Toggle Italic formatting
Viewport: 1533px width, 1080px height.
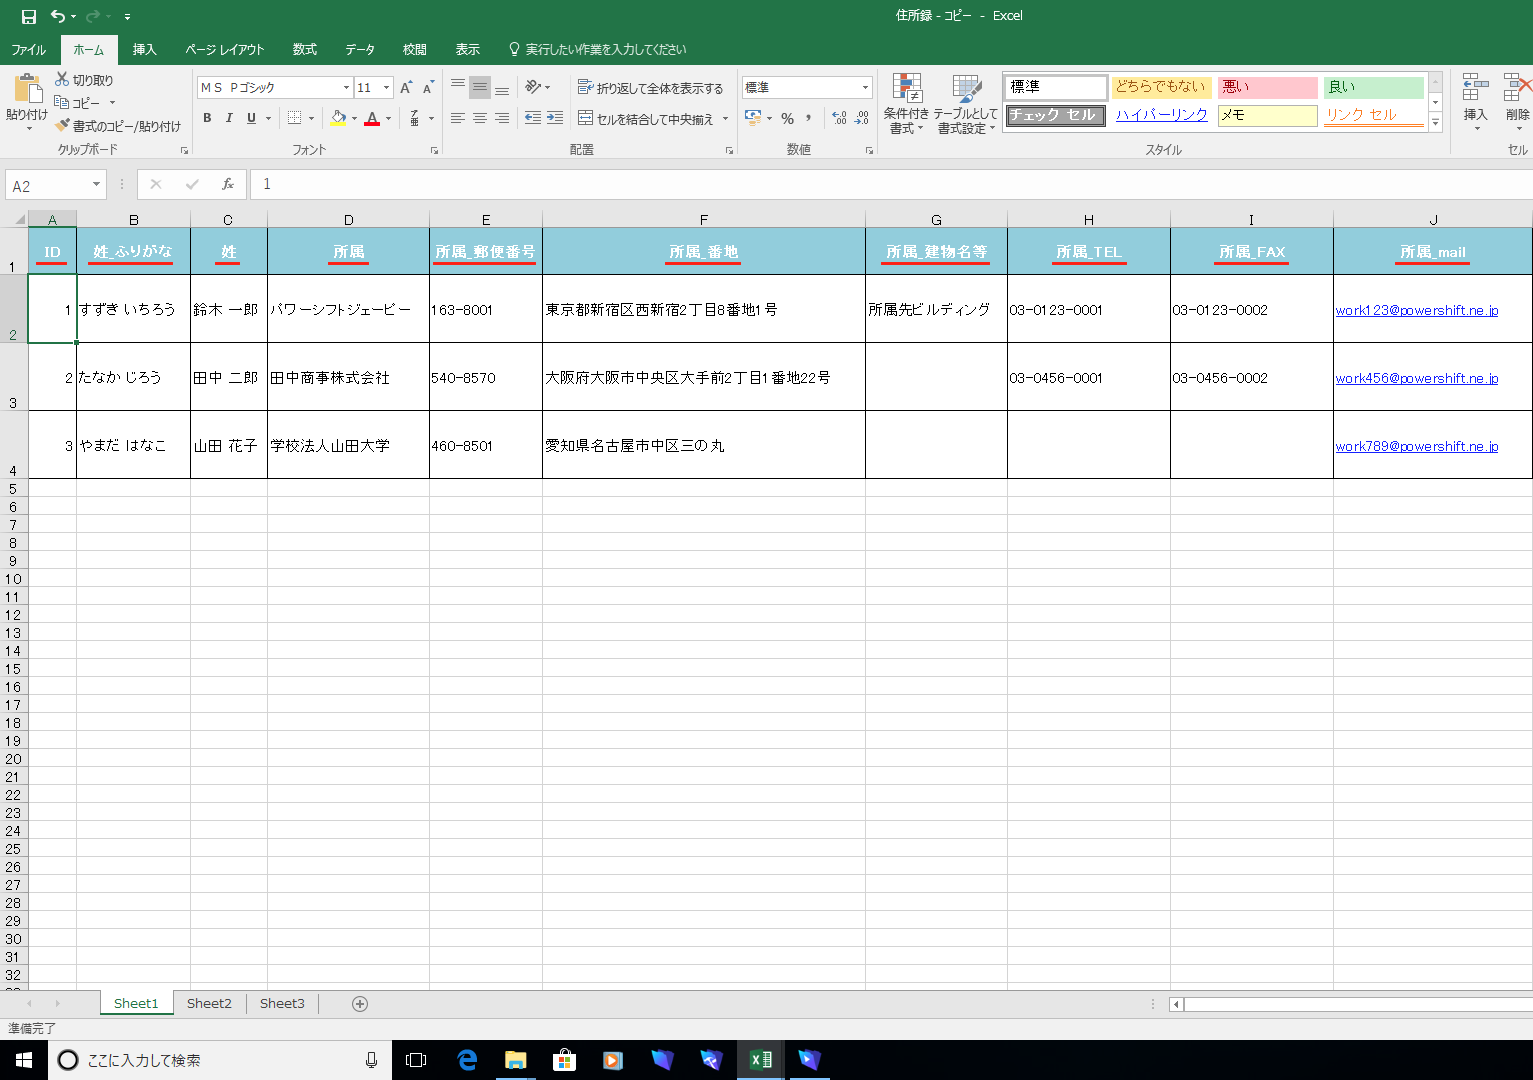[229, 118]
